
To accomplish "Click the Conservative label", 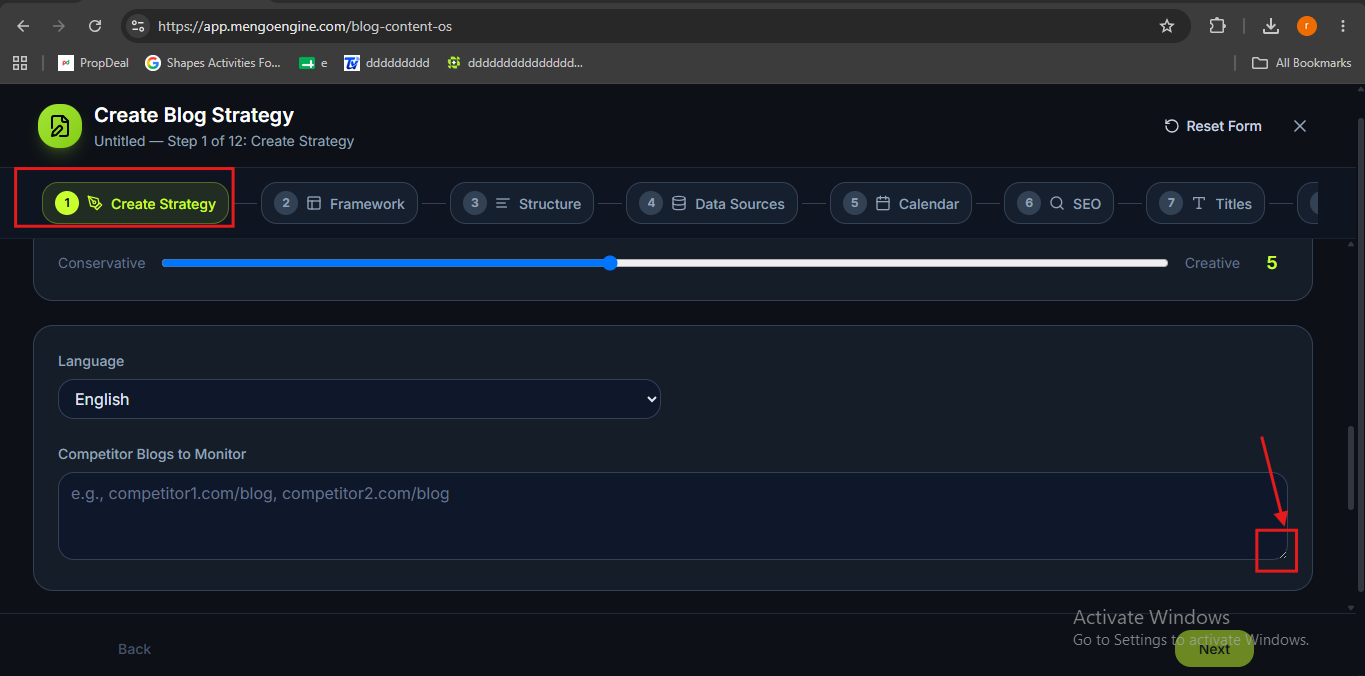I will (102, 263).
